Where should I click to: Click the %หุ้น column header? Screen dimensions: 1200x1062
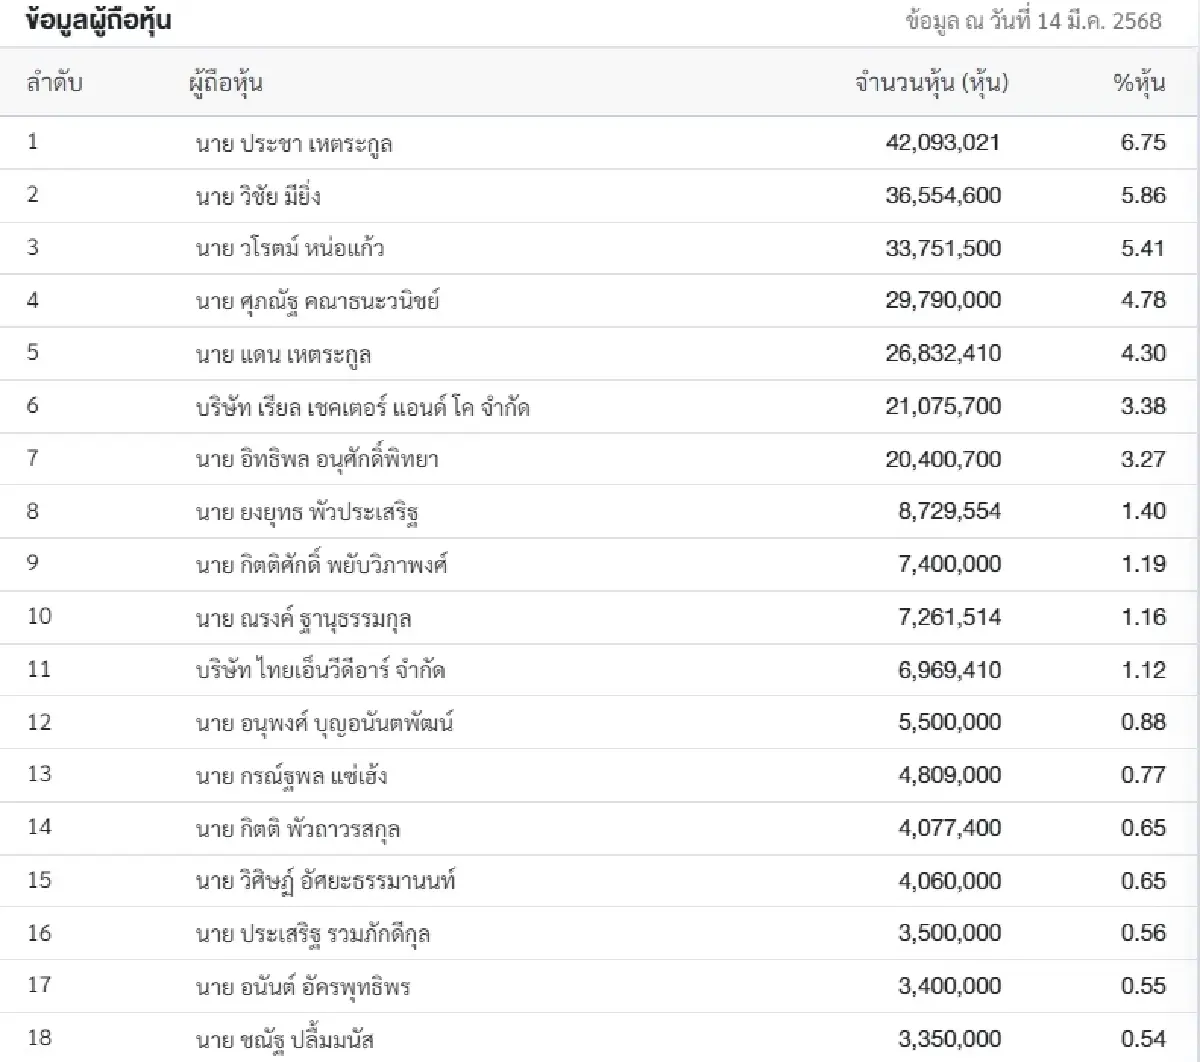click(1139, 83)
